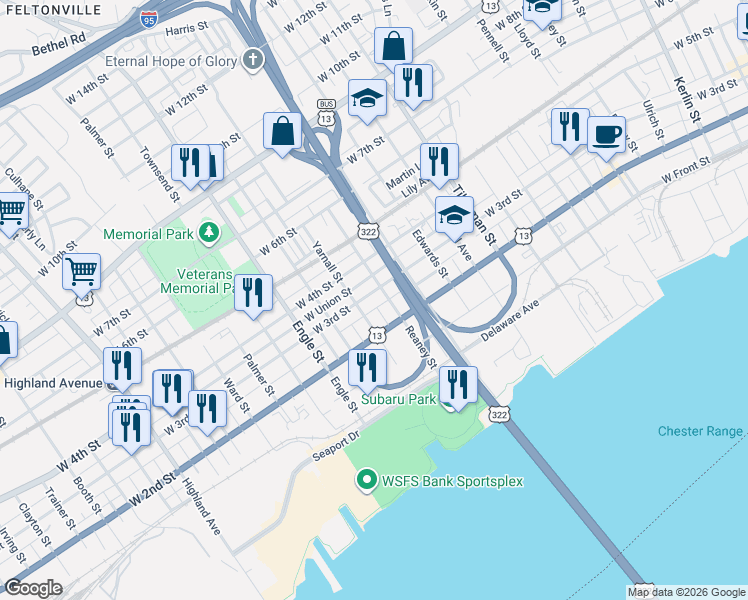Select the Delaware Ave street label
The image size is (748, 600).
click(x=509, y=321)
